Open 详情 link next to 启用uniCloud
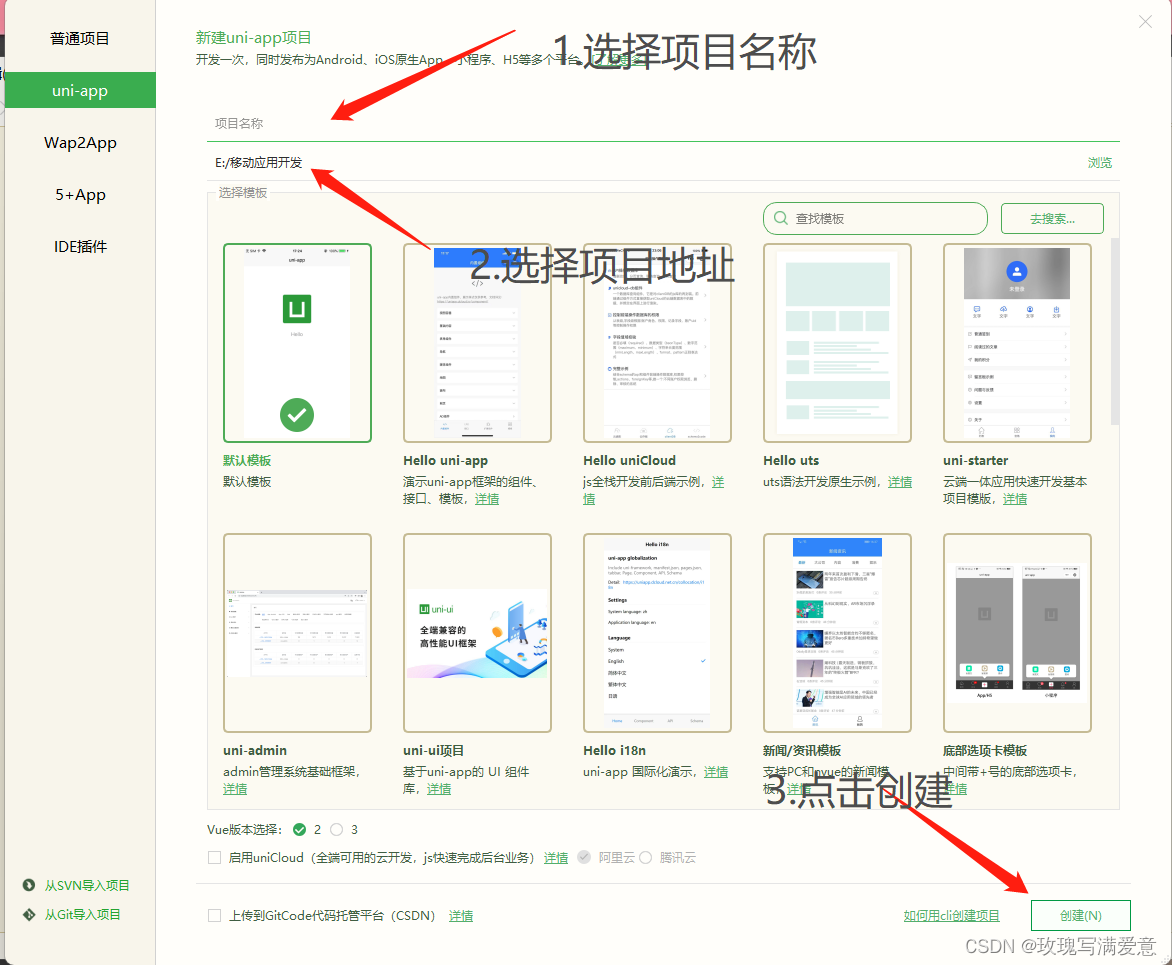The width and height of the screenshot is (1172, 965). click(555, 857)
